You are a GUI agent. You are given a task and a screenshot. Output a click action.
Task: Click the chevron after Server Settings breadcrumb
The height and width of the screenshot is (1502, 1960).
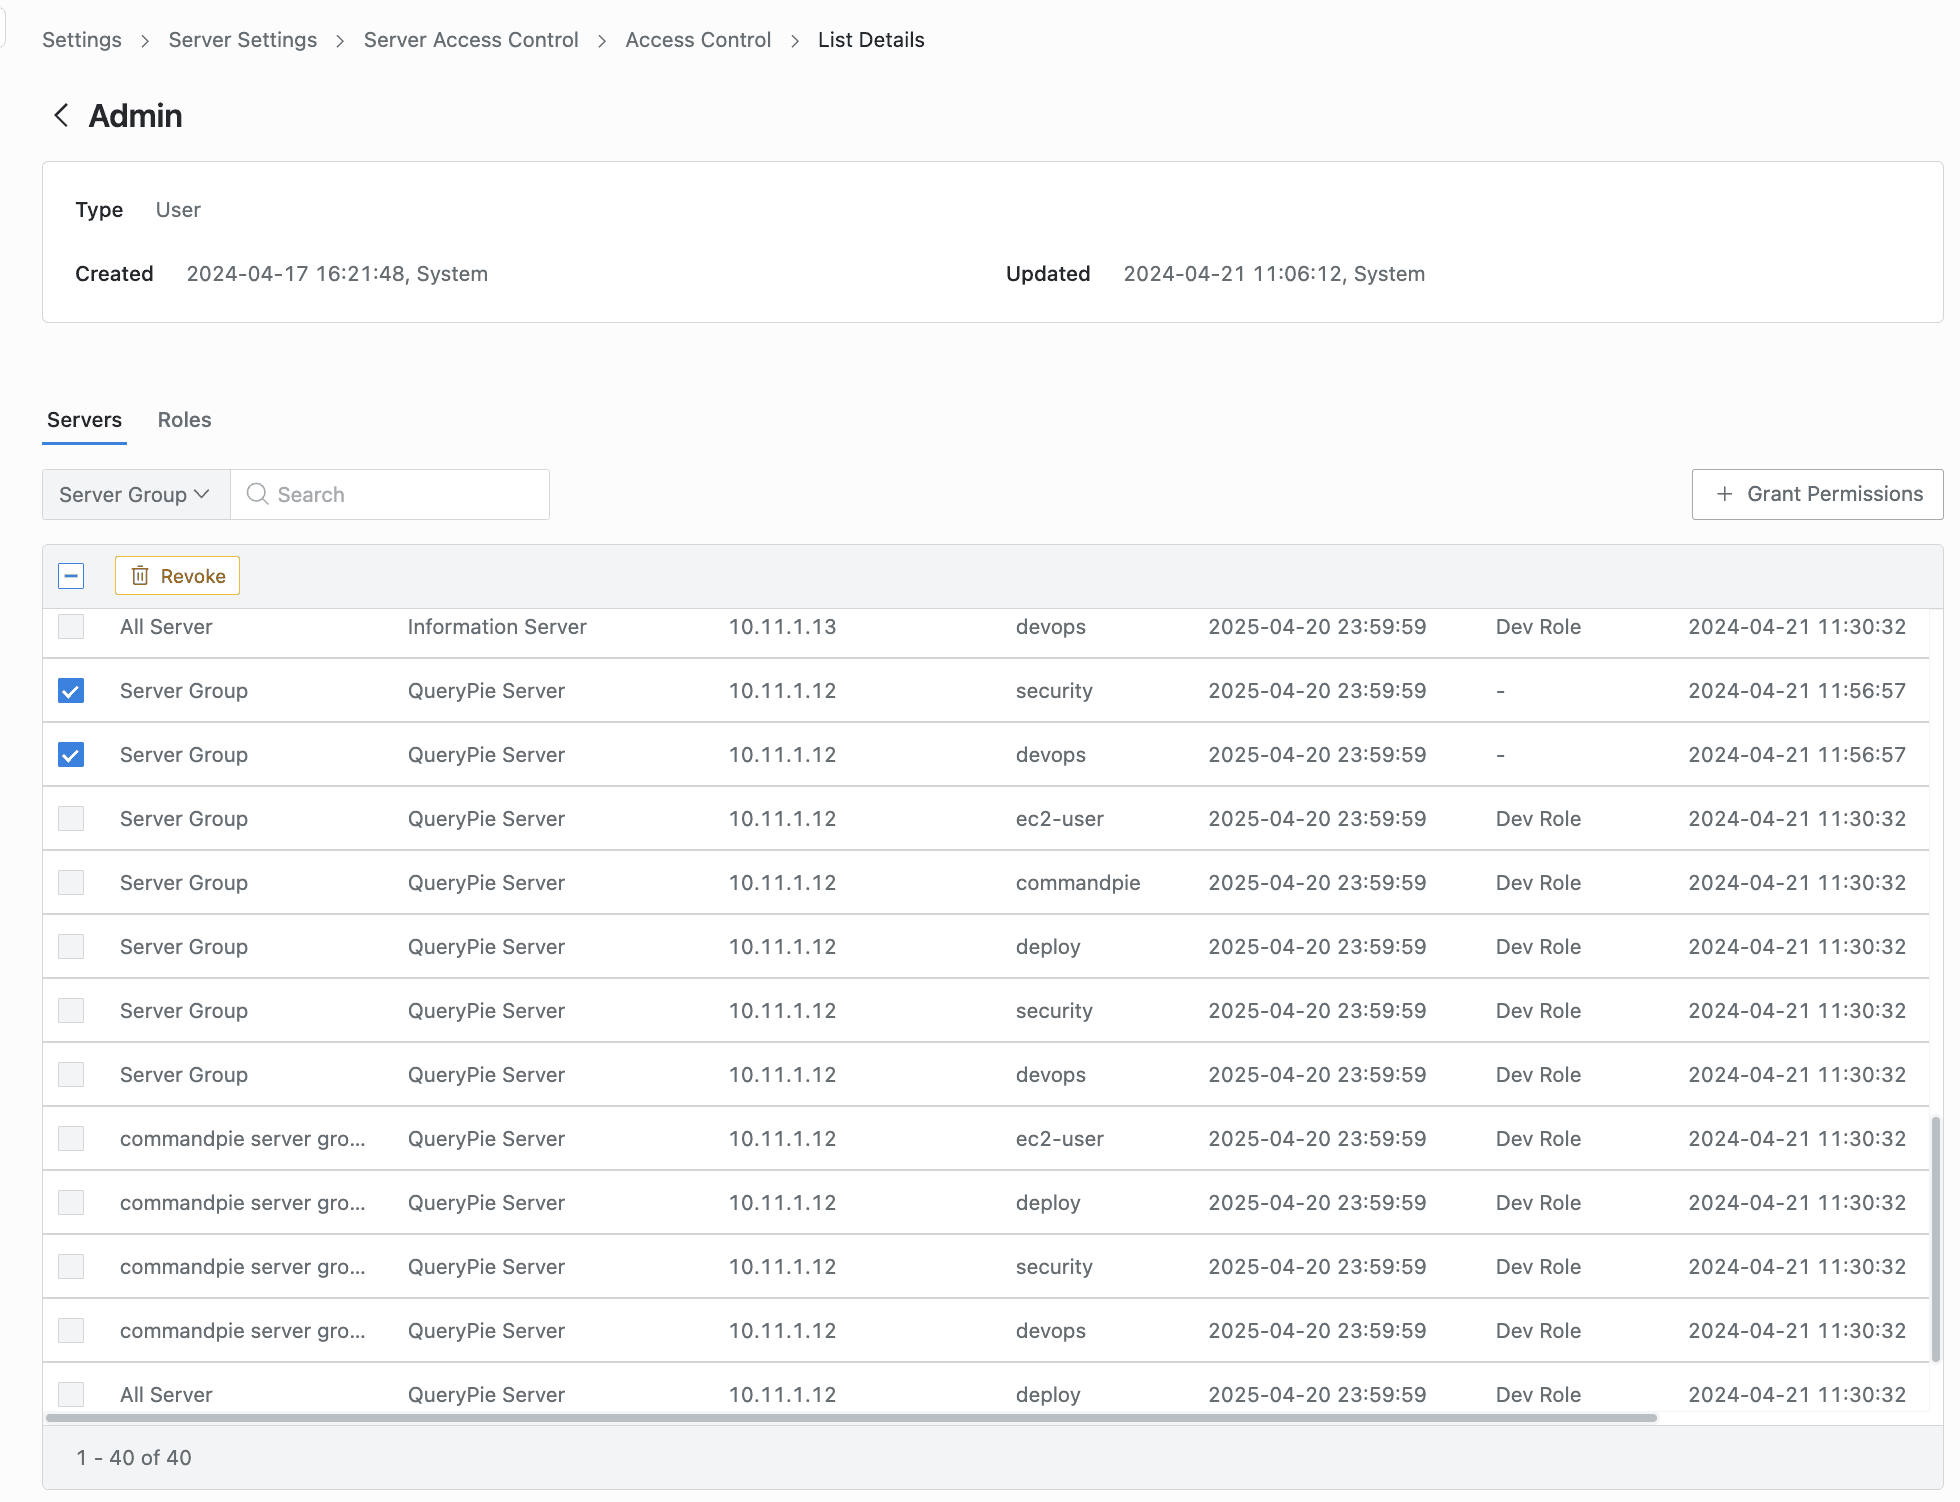[x=340, y=40]
